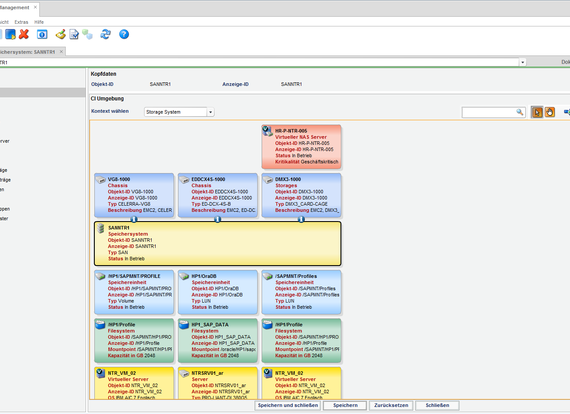
Task: Click the info connector below DMX3-1000
Action: pos(301,219)
